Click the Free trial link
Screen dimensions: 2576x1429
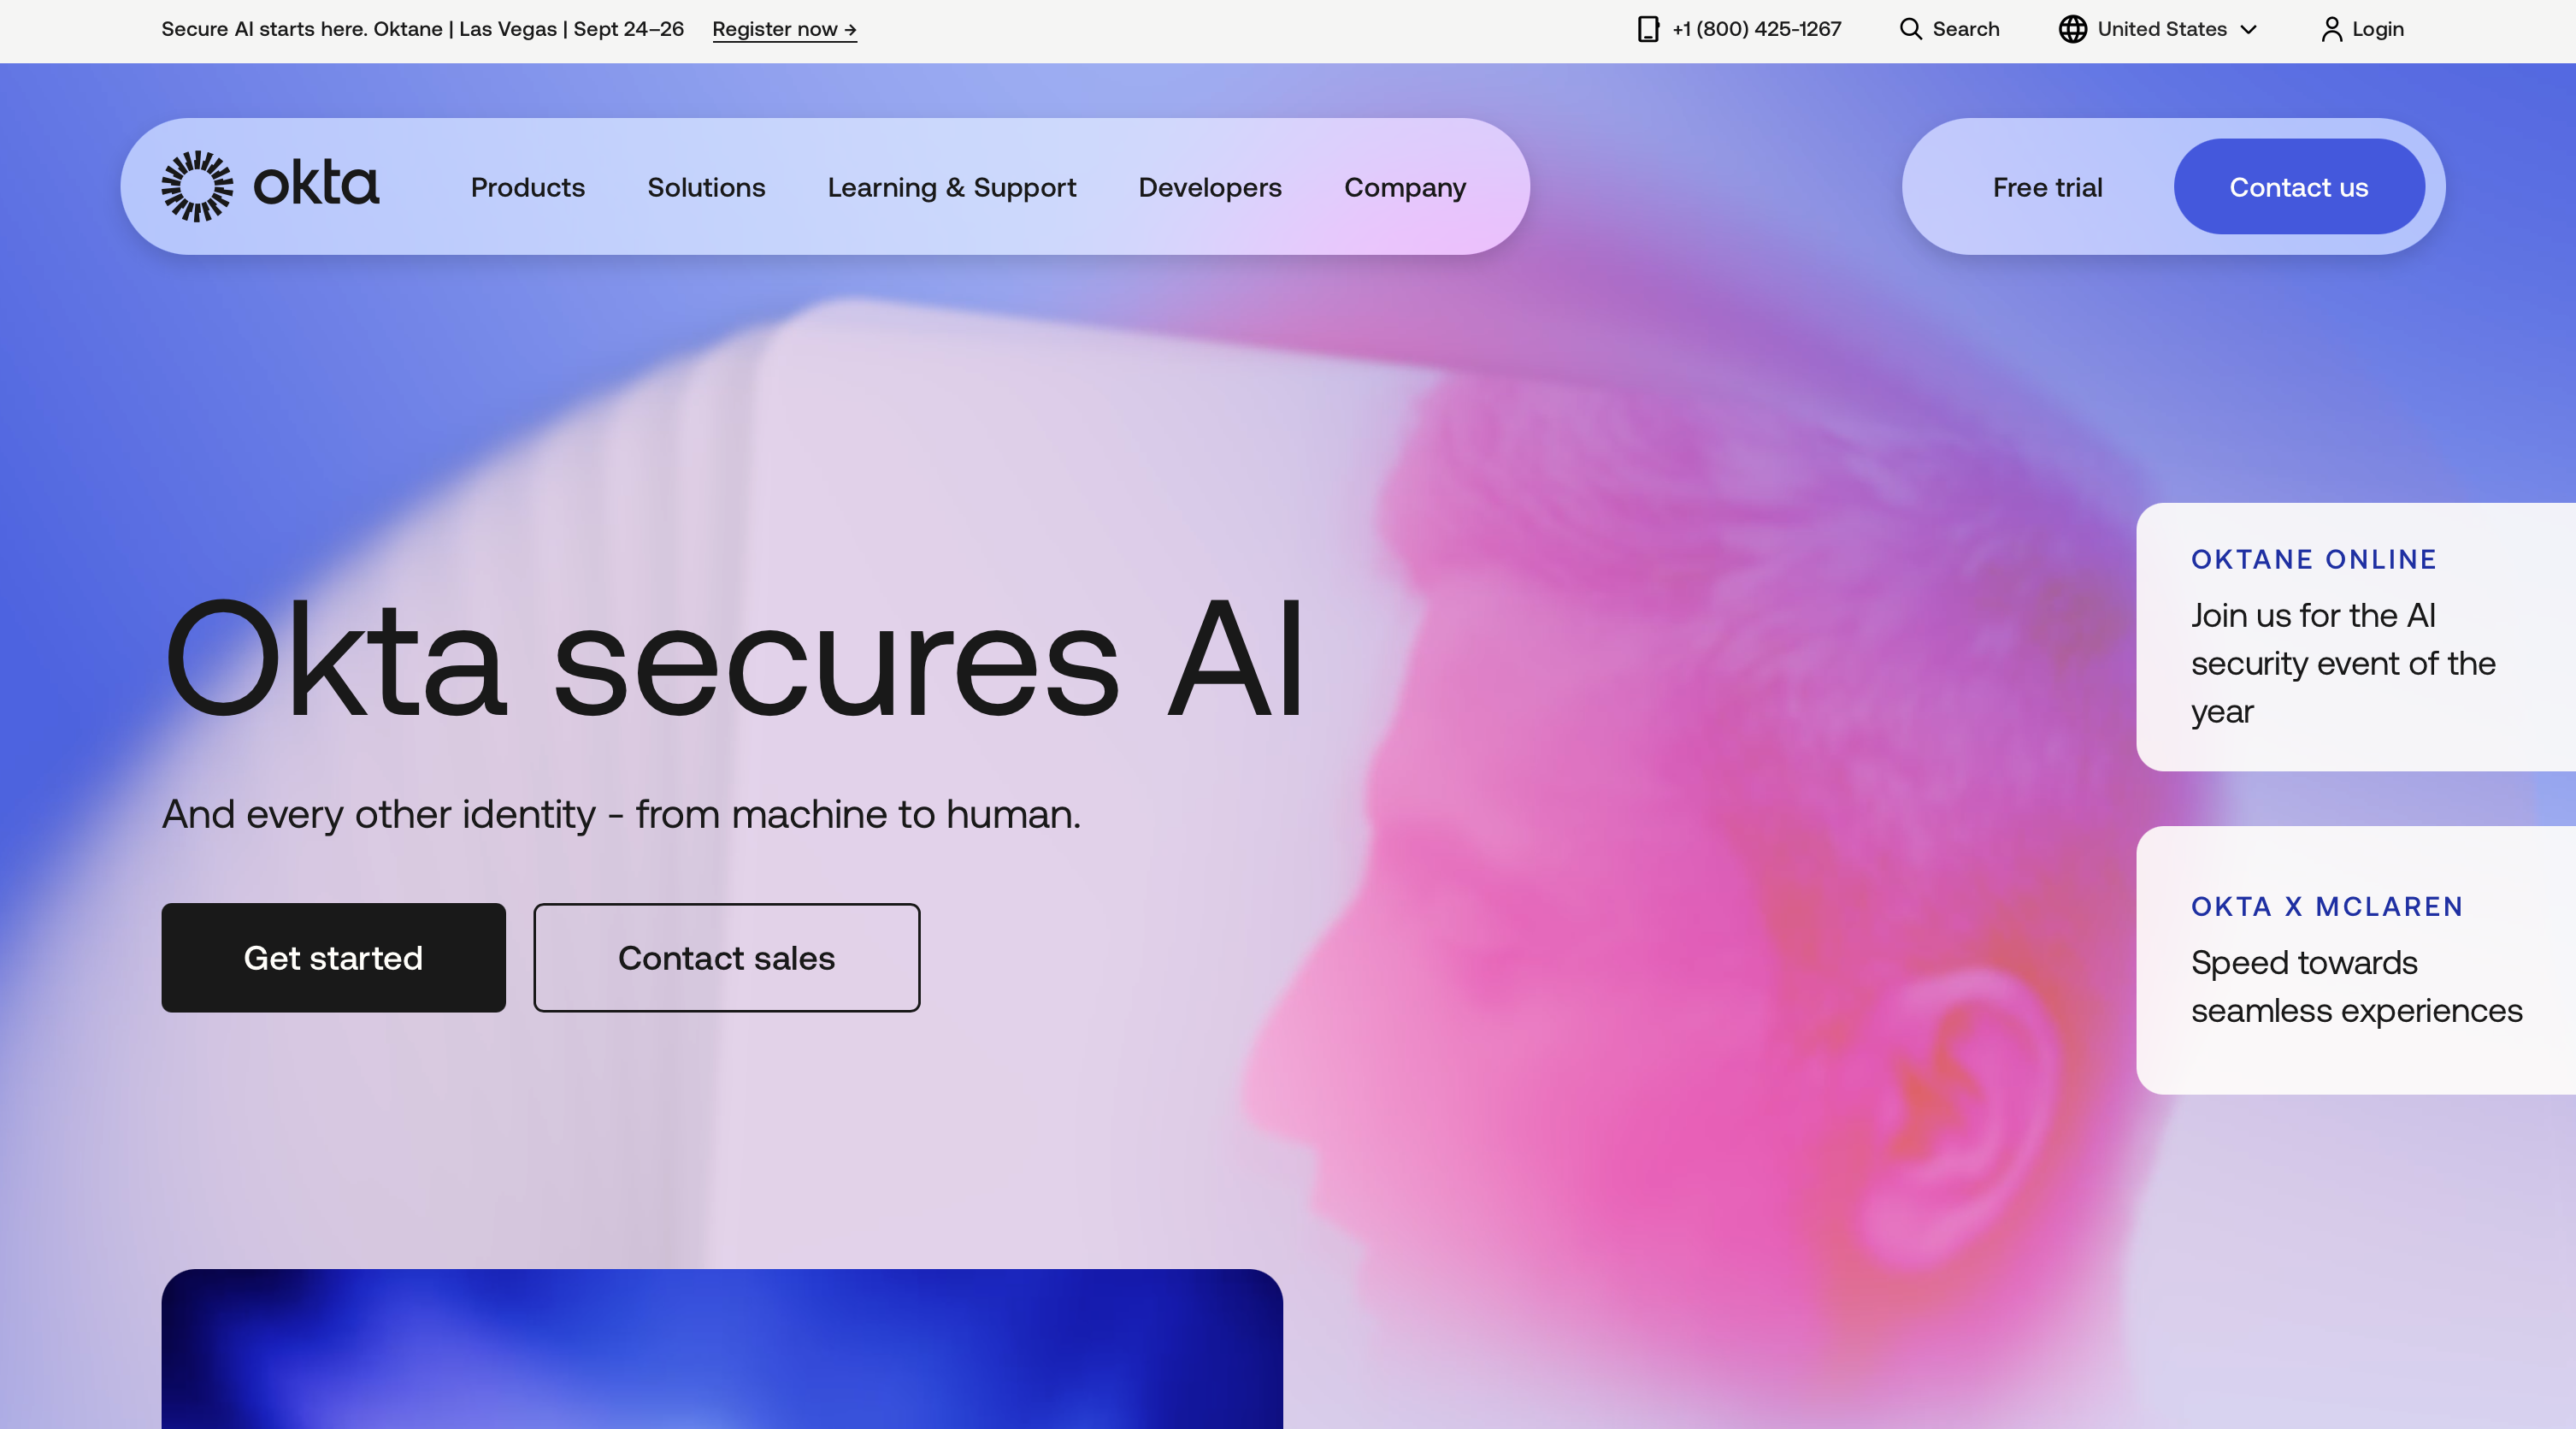coord(2047,187)
